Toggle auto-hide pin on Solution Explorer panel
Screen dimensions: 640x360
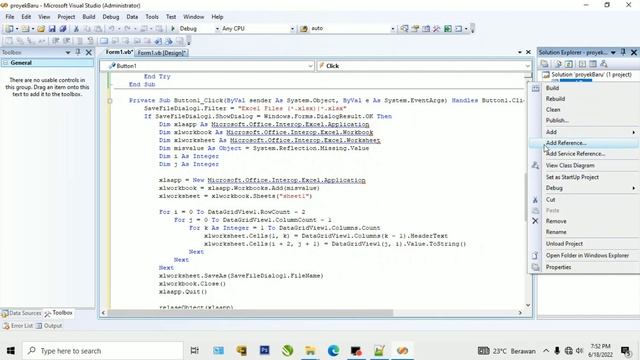tap(623, 52)
